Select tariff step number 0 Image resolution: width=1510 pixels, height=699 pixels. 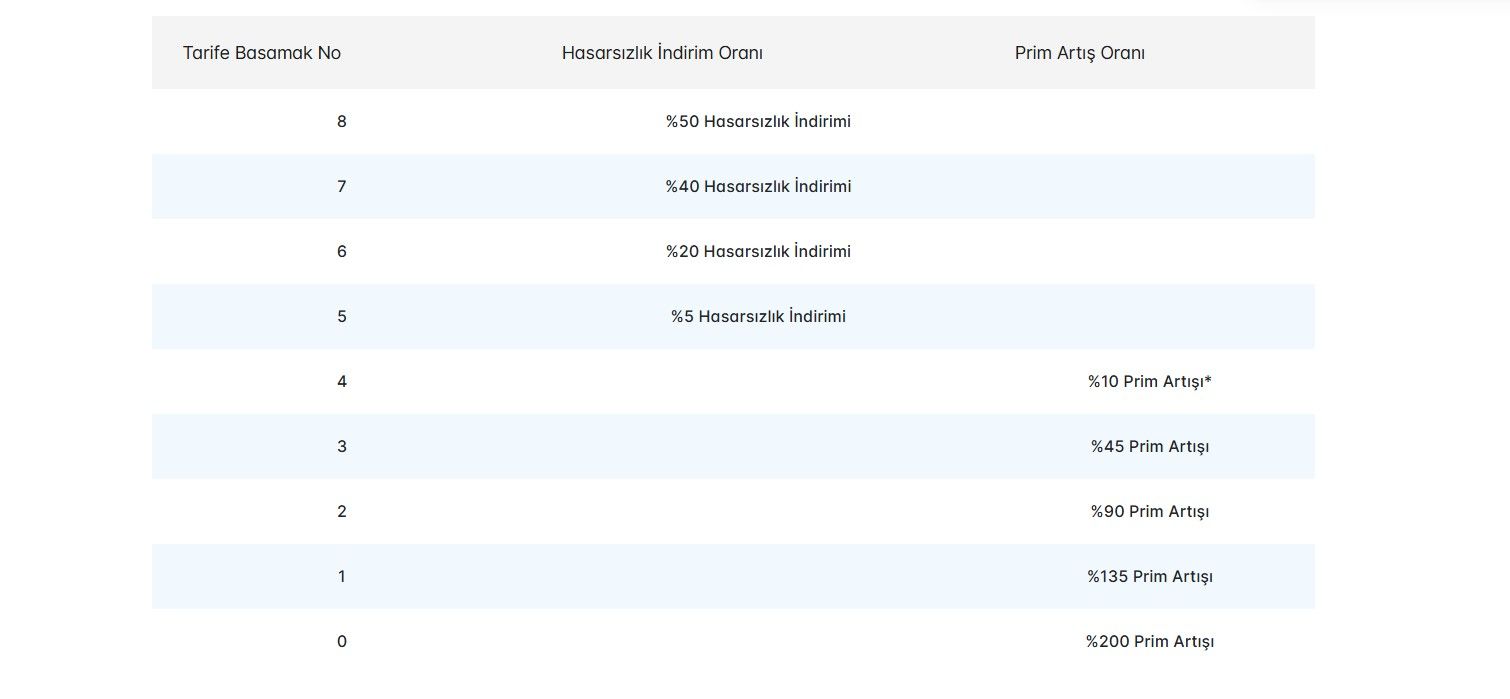pyautogui.click(x=342, y=642)
